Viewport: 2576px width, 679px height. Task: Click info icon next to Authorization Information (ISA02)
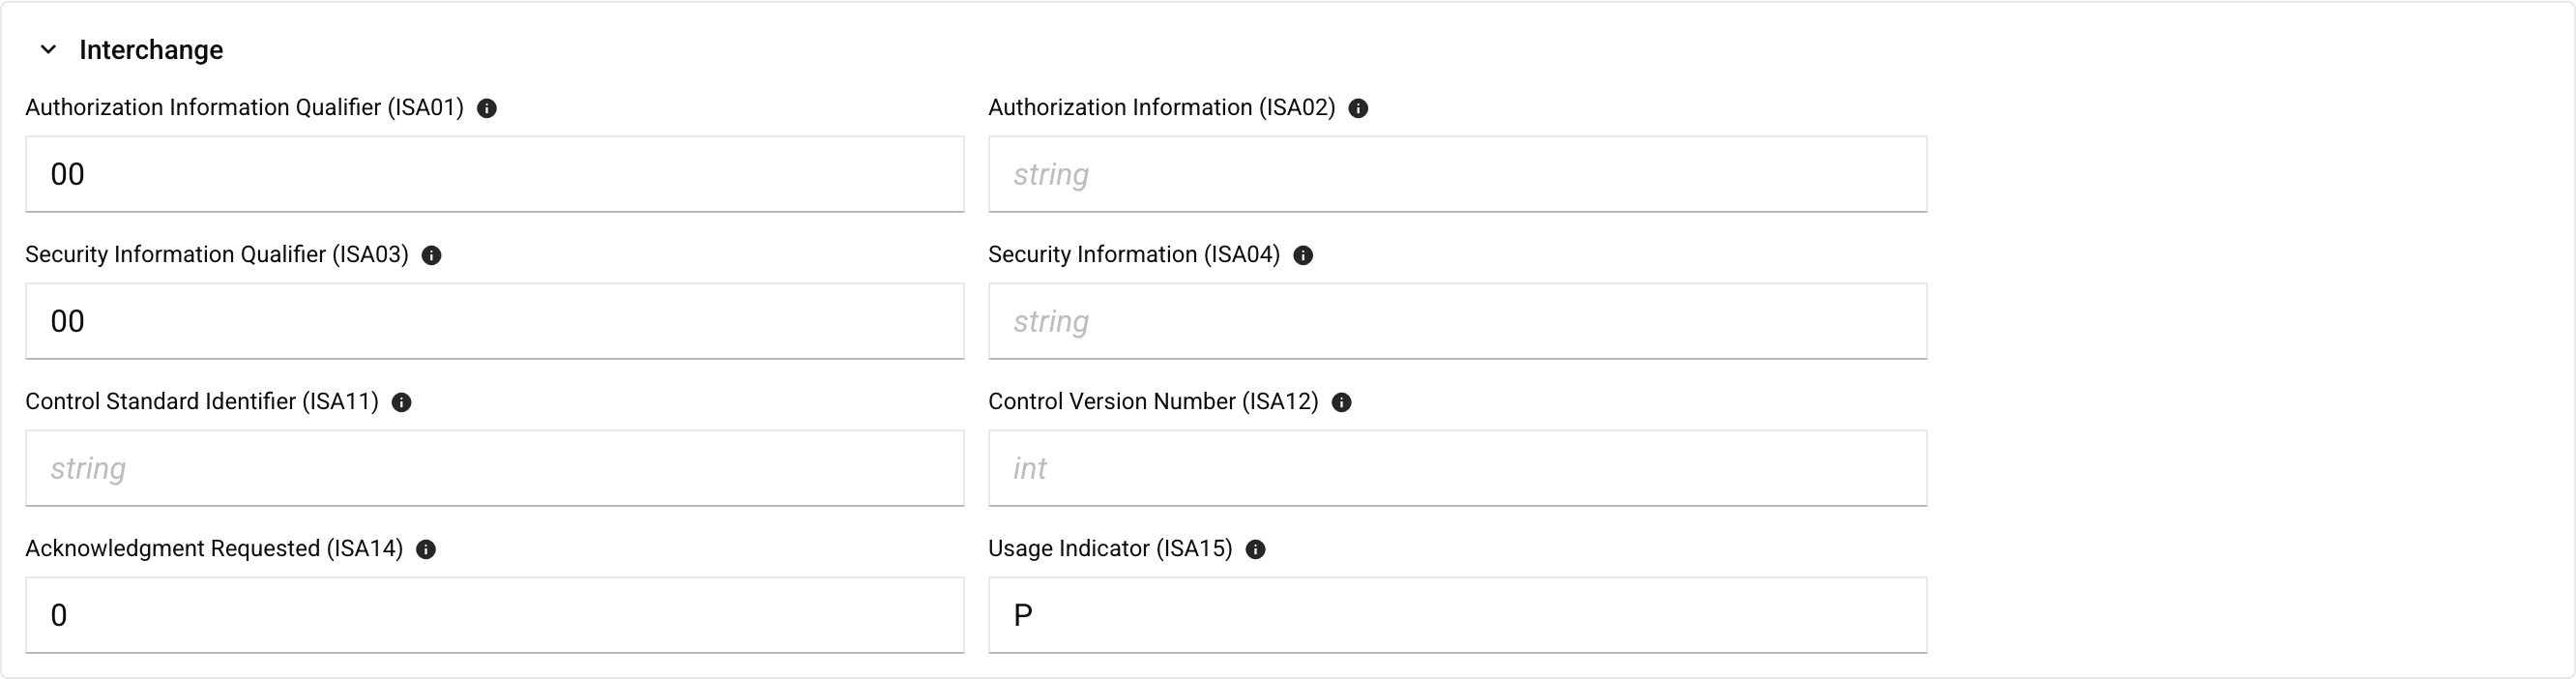(x=1358, y=109)
